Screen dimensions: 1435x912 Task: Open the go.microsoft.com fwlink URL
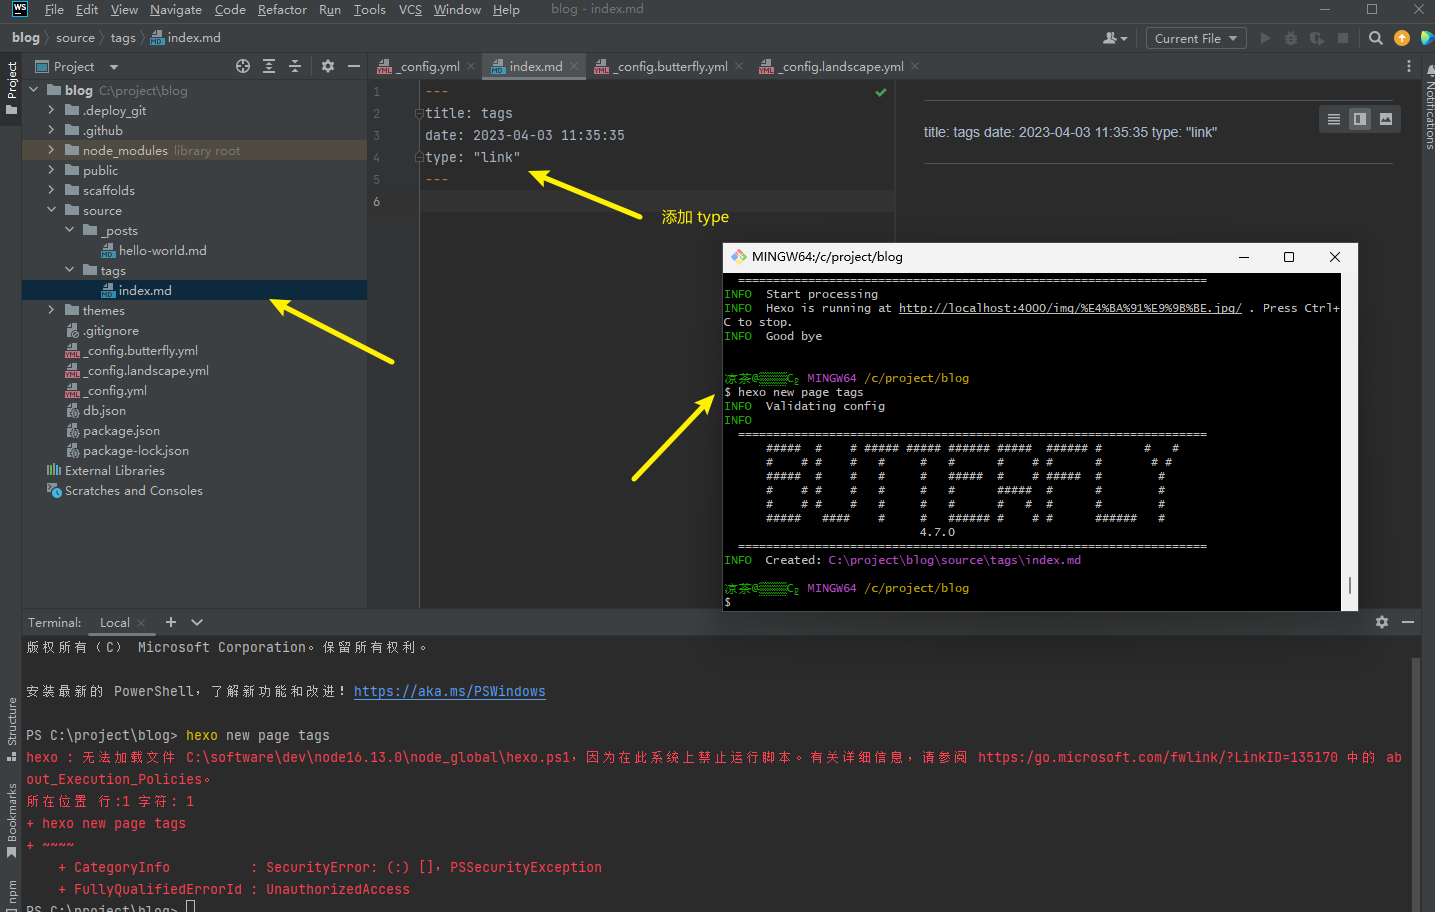pos(1158,757)
